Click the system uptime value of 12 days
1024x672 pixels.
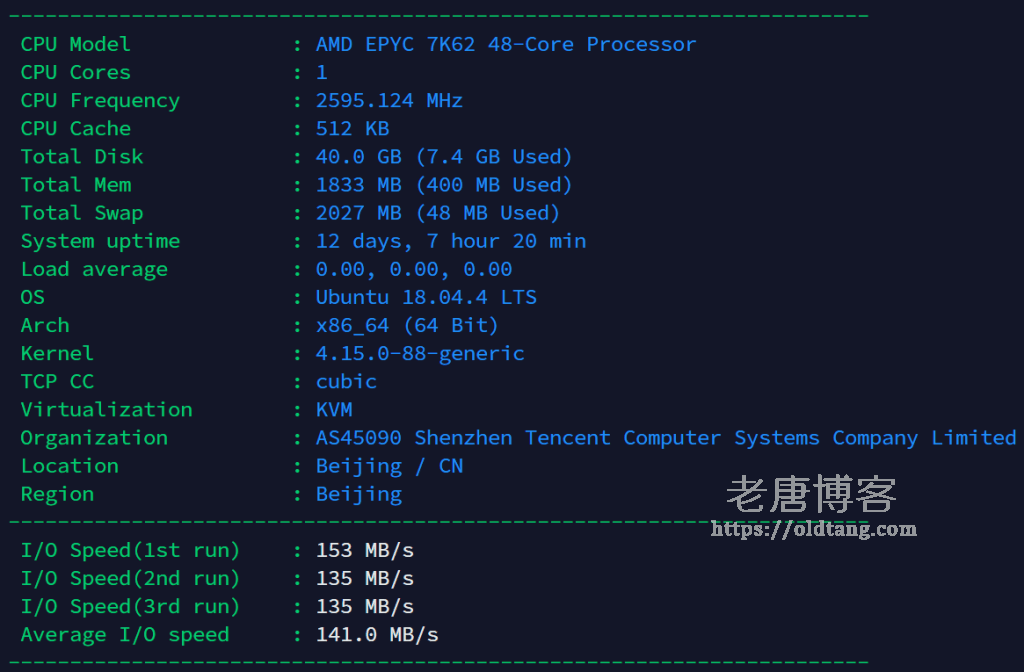451,241
